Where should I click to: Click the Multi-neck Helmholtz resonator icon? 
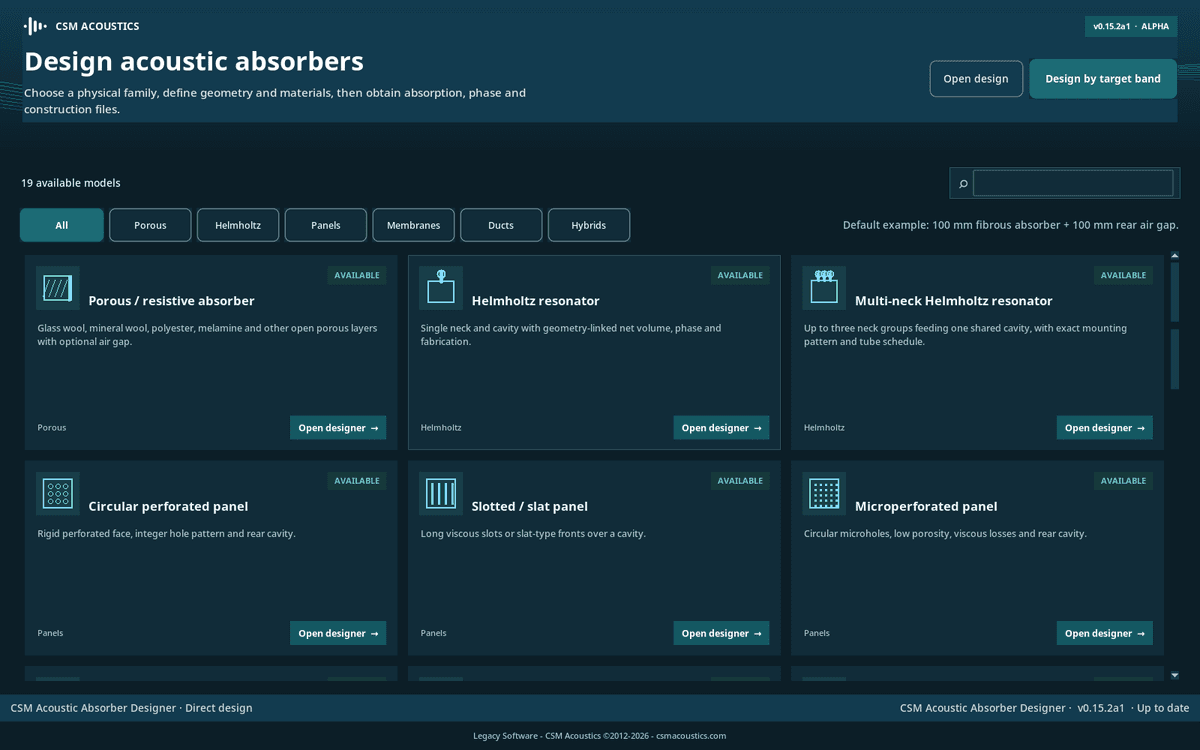pos(824,288)
